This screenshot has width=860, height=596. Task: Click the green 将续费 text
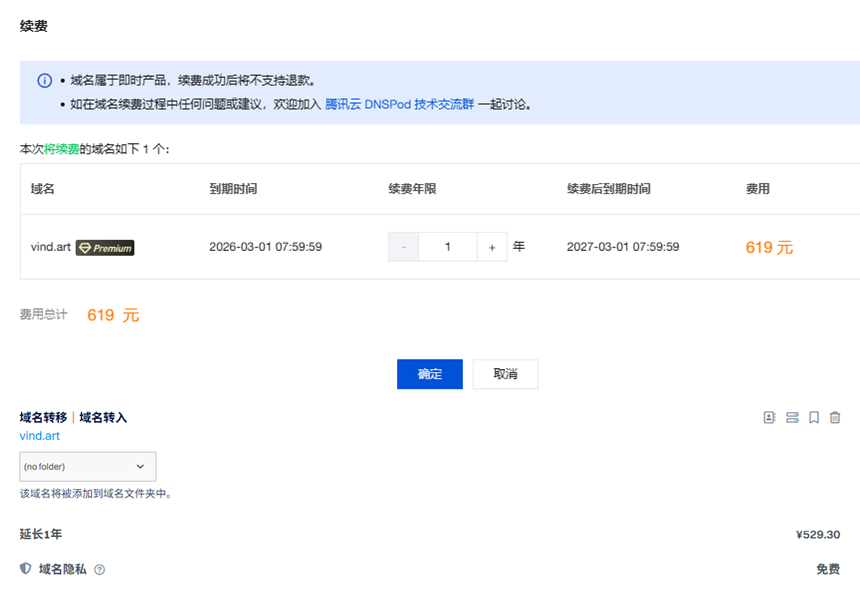coord(61,149)
